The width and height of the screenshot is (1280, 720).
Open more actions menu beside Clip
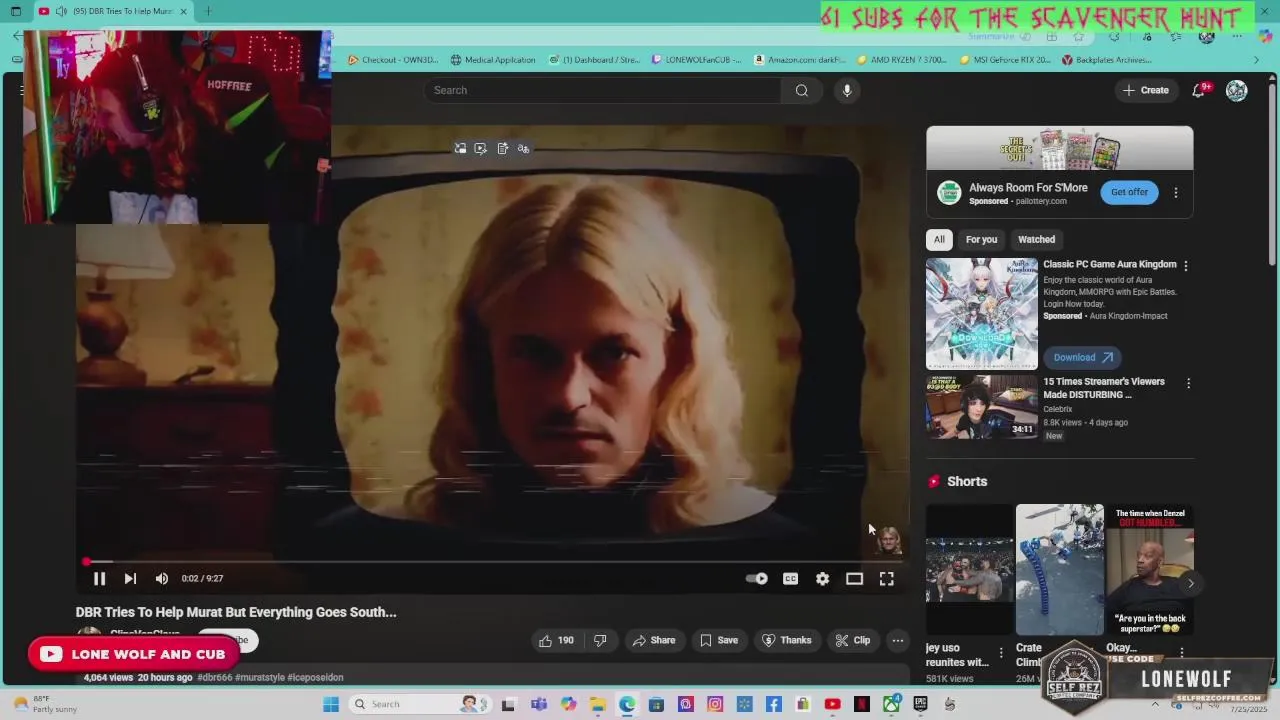tap(898, 640)
